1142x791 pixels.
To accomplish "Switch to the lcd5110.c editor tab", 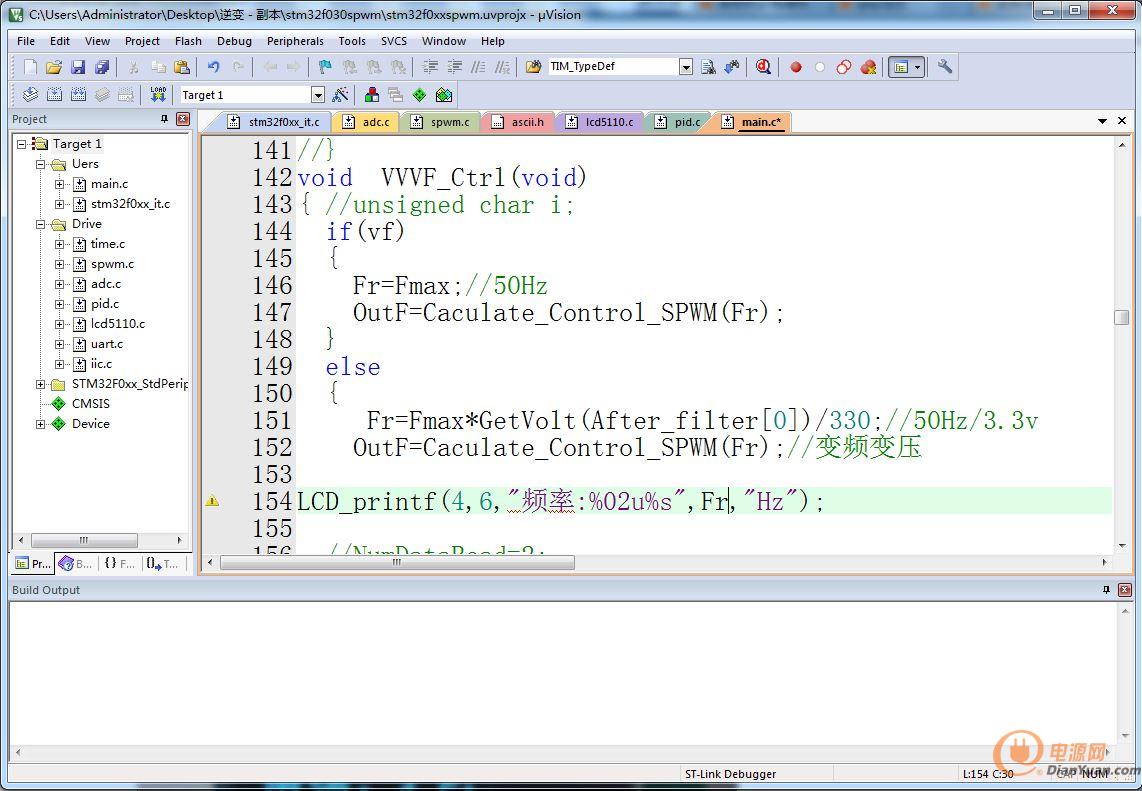I will (x=601, y=122).
